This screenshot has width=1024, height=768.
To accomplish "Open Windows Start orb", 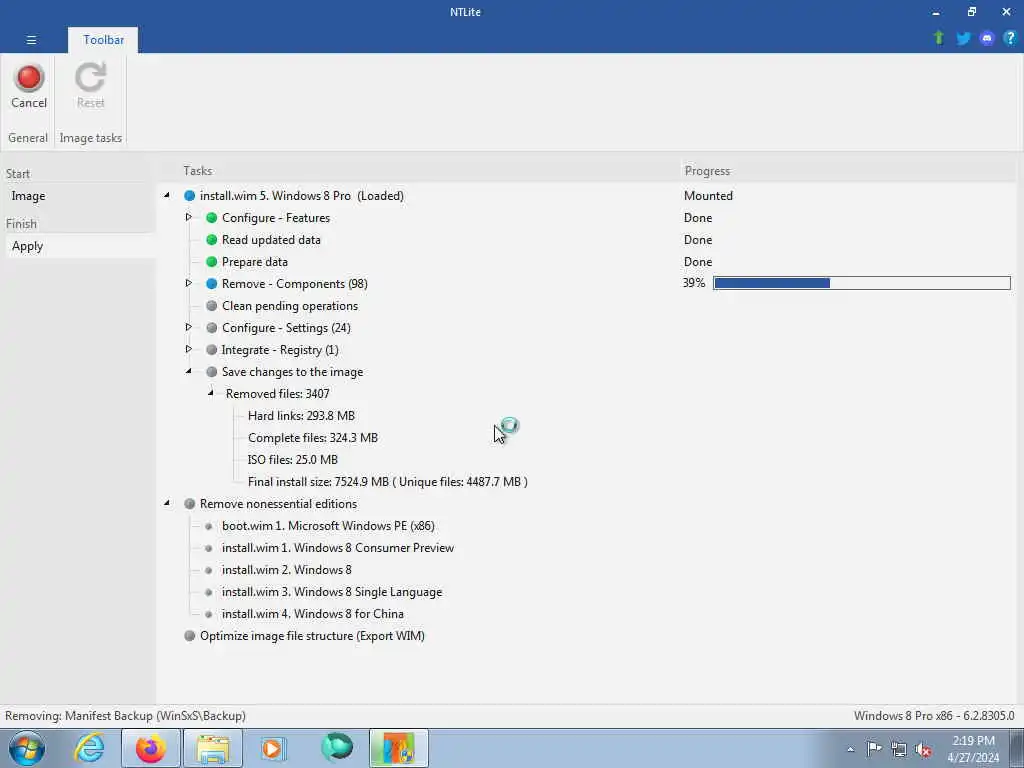I will point(27,748).
